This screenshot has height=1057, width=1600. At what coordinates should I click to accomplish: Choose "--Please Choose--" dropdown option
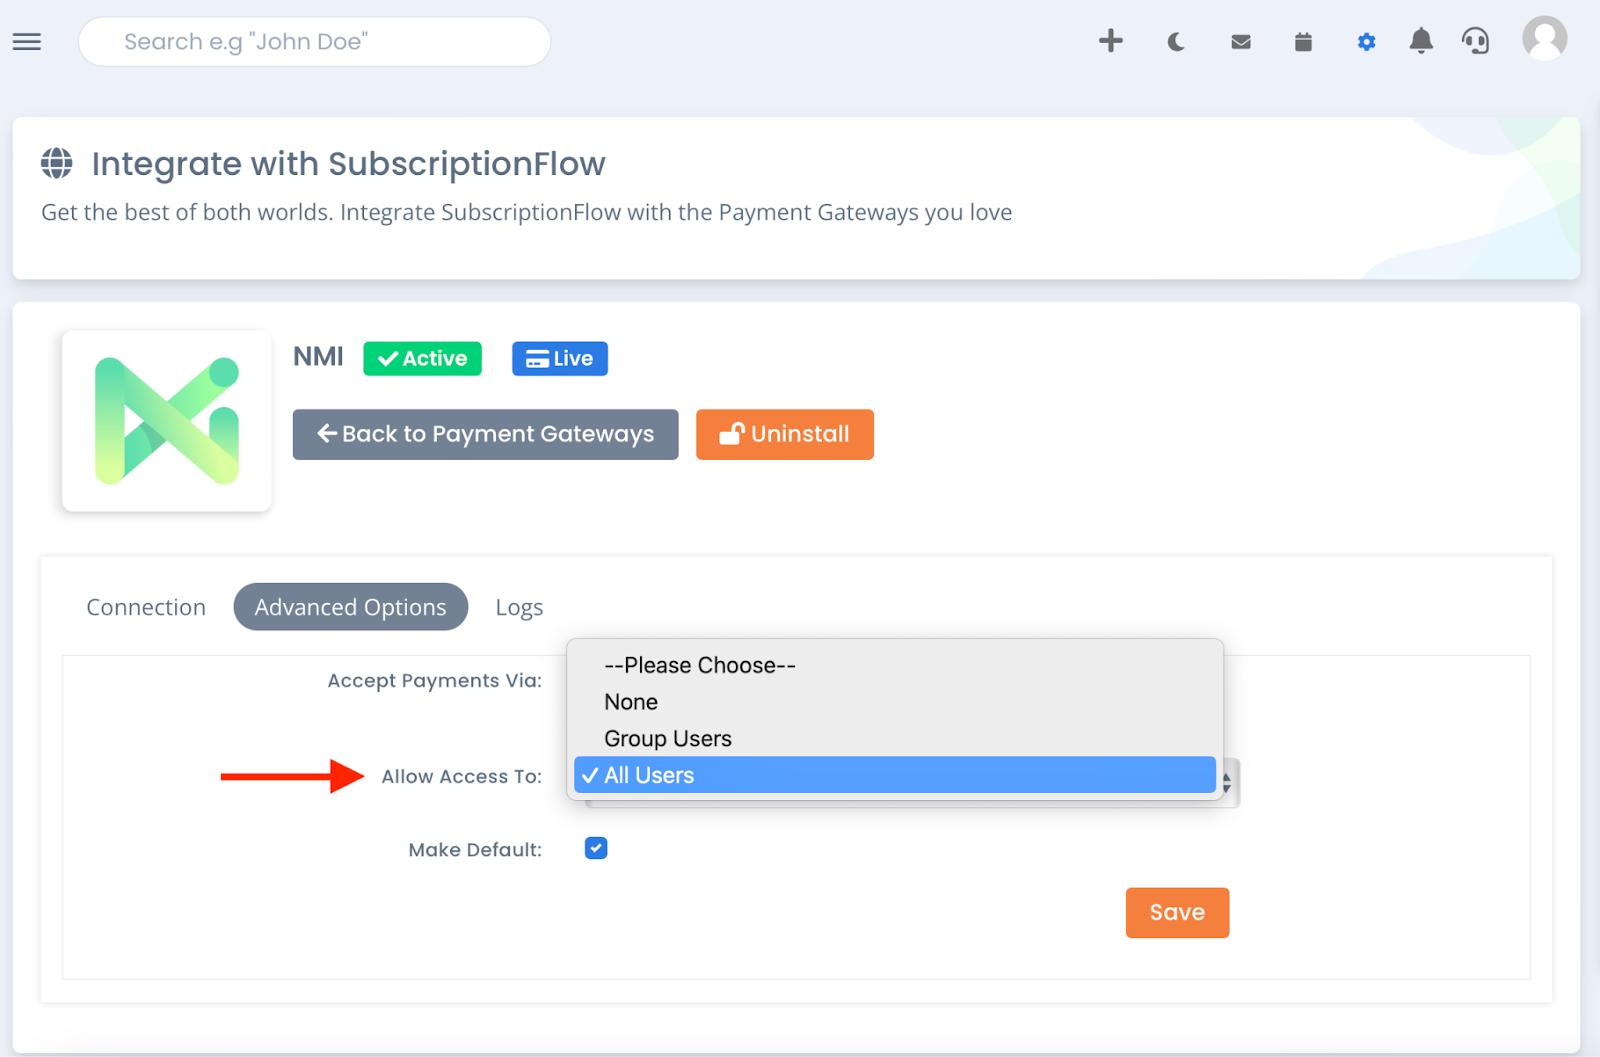895,665
